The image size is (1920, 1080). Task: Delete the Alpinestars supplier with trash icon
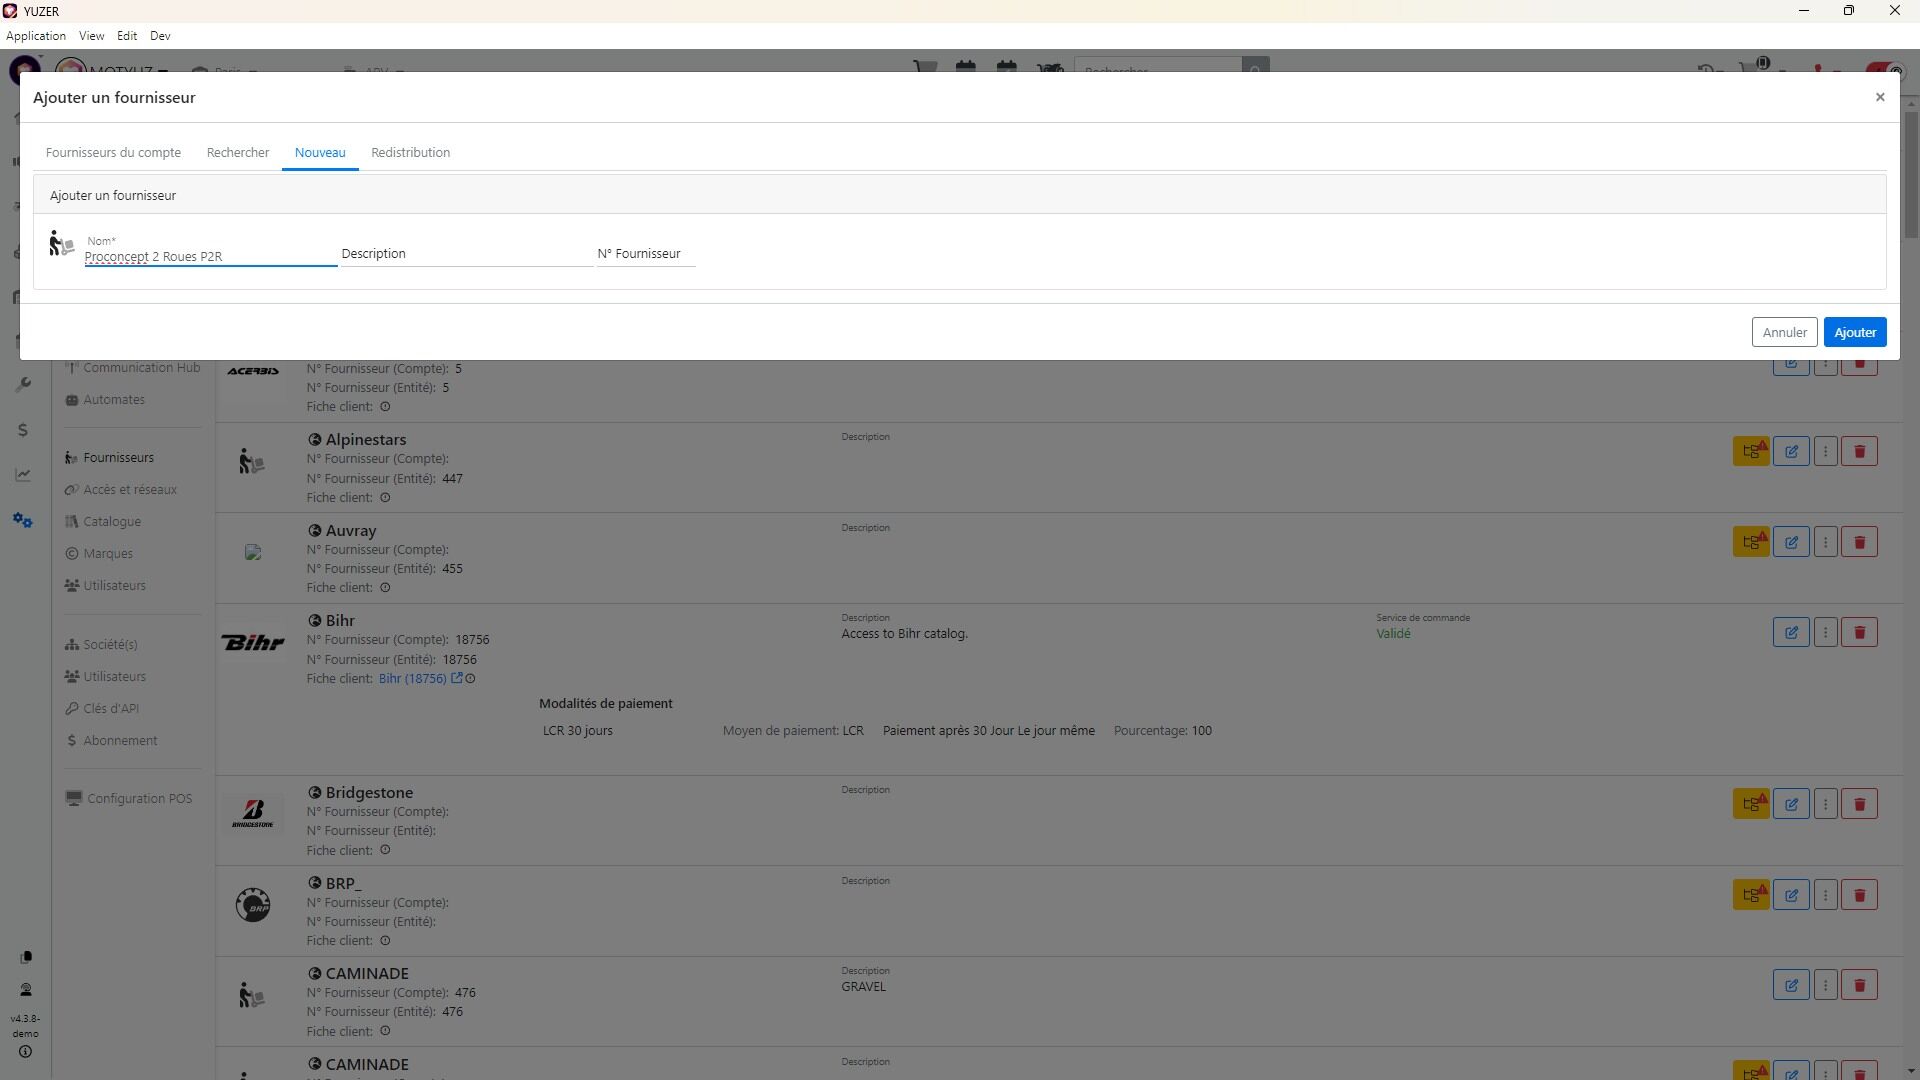1859,451
